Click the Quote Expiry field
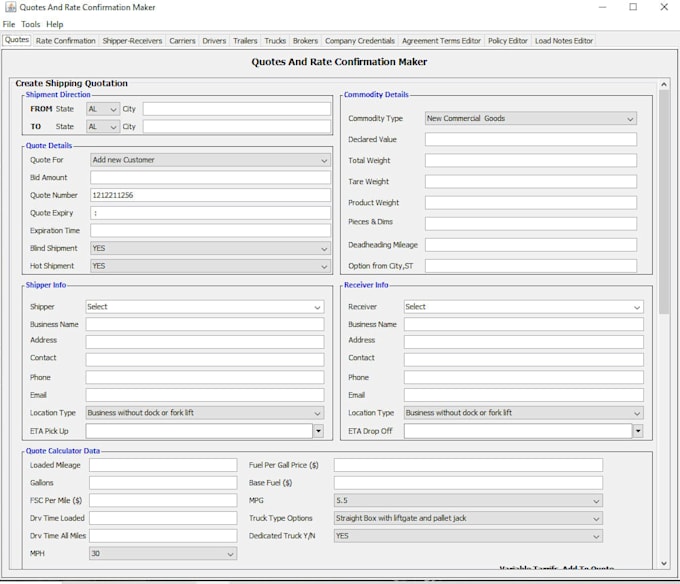The image size is (680, 584). tap(210, 213)
